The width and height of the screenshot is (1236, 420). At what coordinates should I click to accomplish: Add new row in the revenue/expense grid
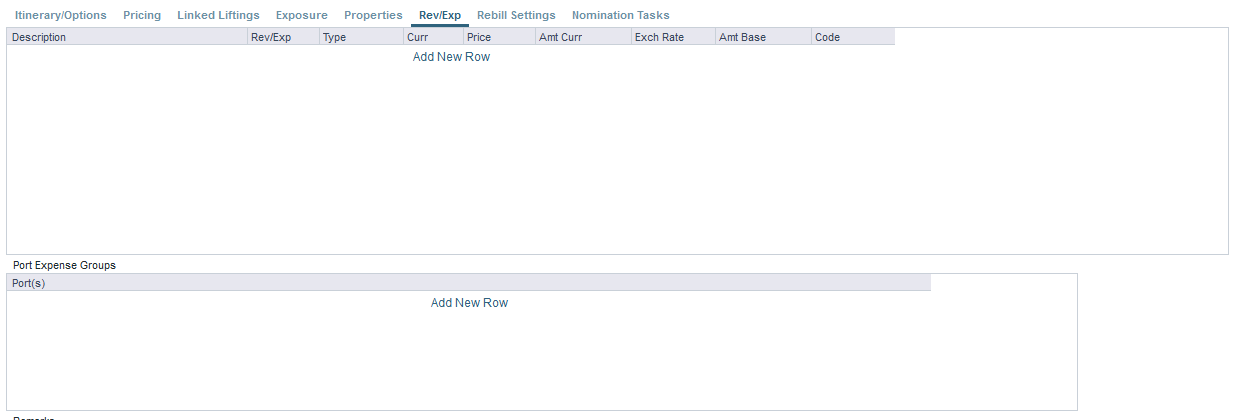(451, 57)
